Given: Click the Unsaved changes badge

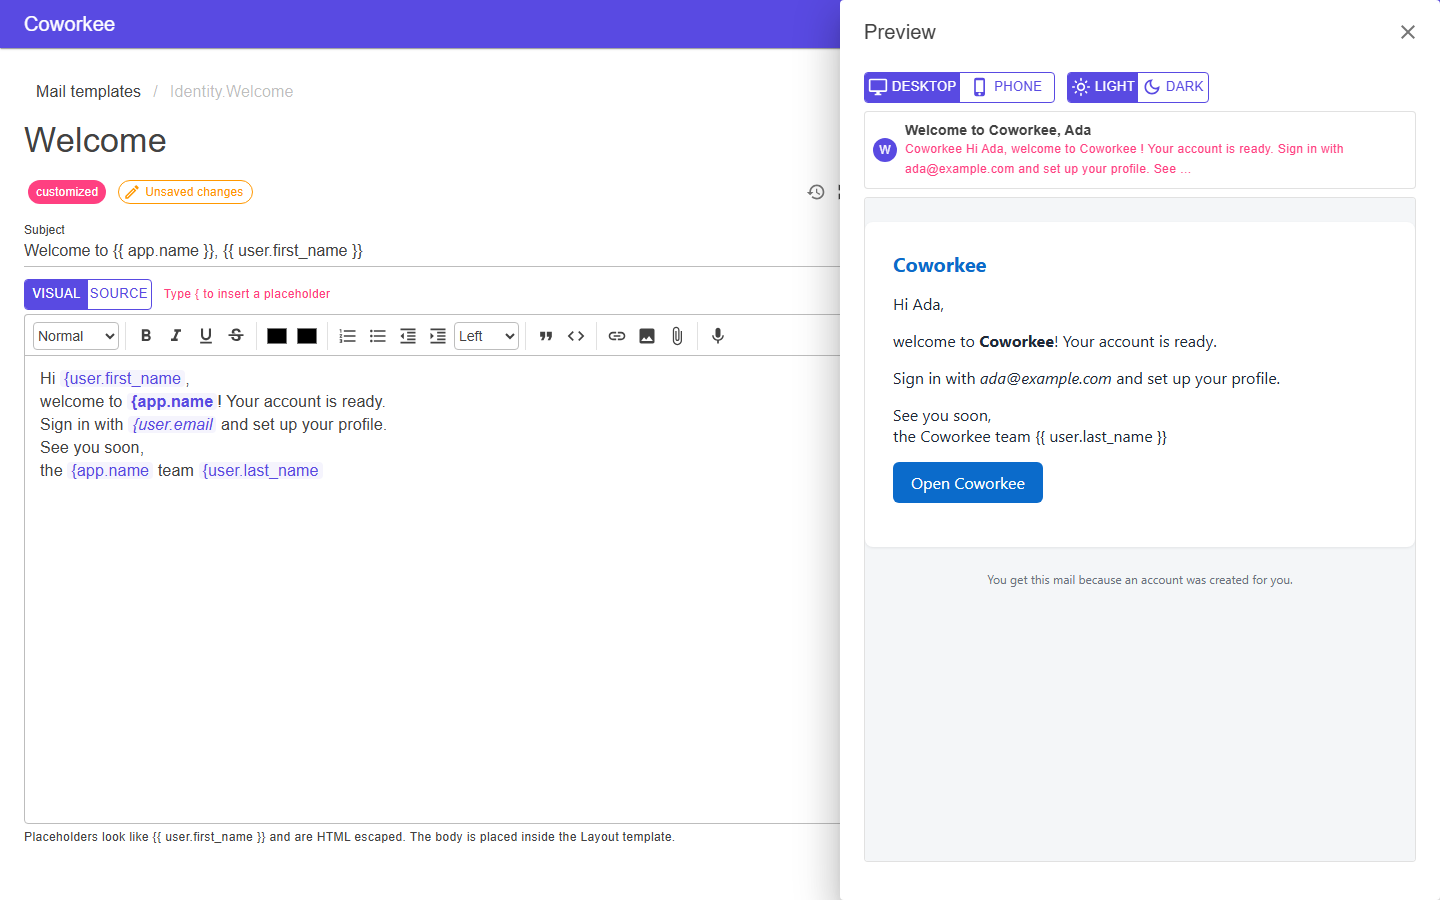Looking at the screenshot, I should (x=185, y=192).
